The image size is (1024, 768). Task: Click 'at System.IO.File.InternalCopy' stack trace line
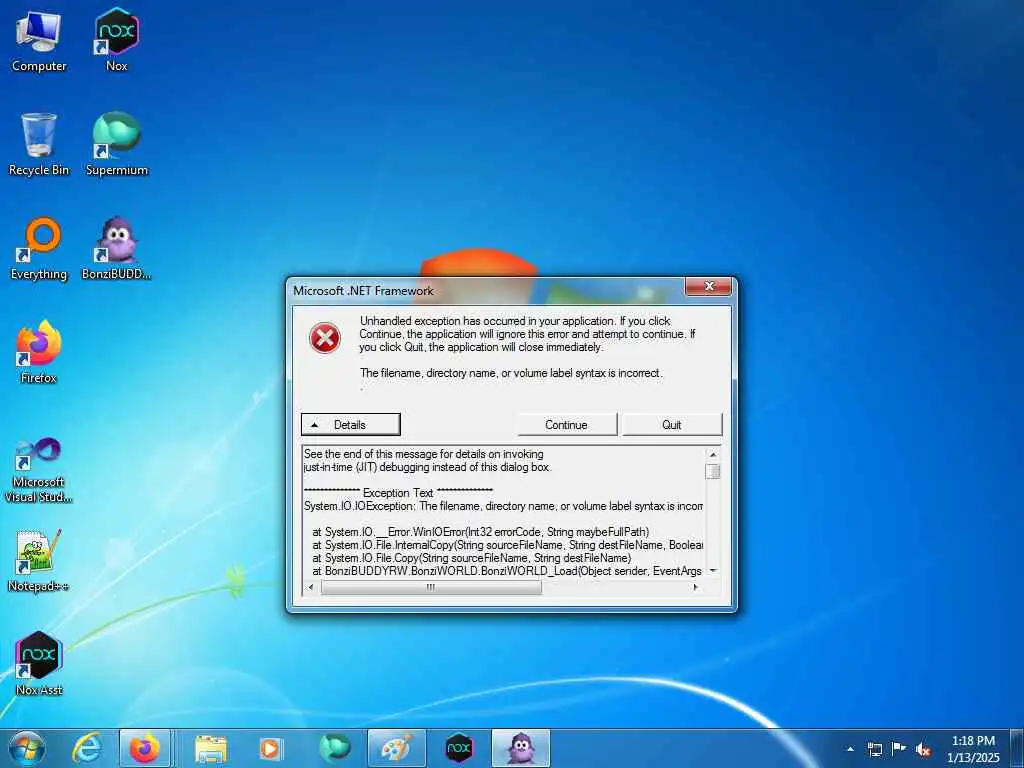point(507,545)
